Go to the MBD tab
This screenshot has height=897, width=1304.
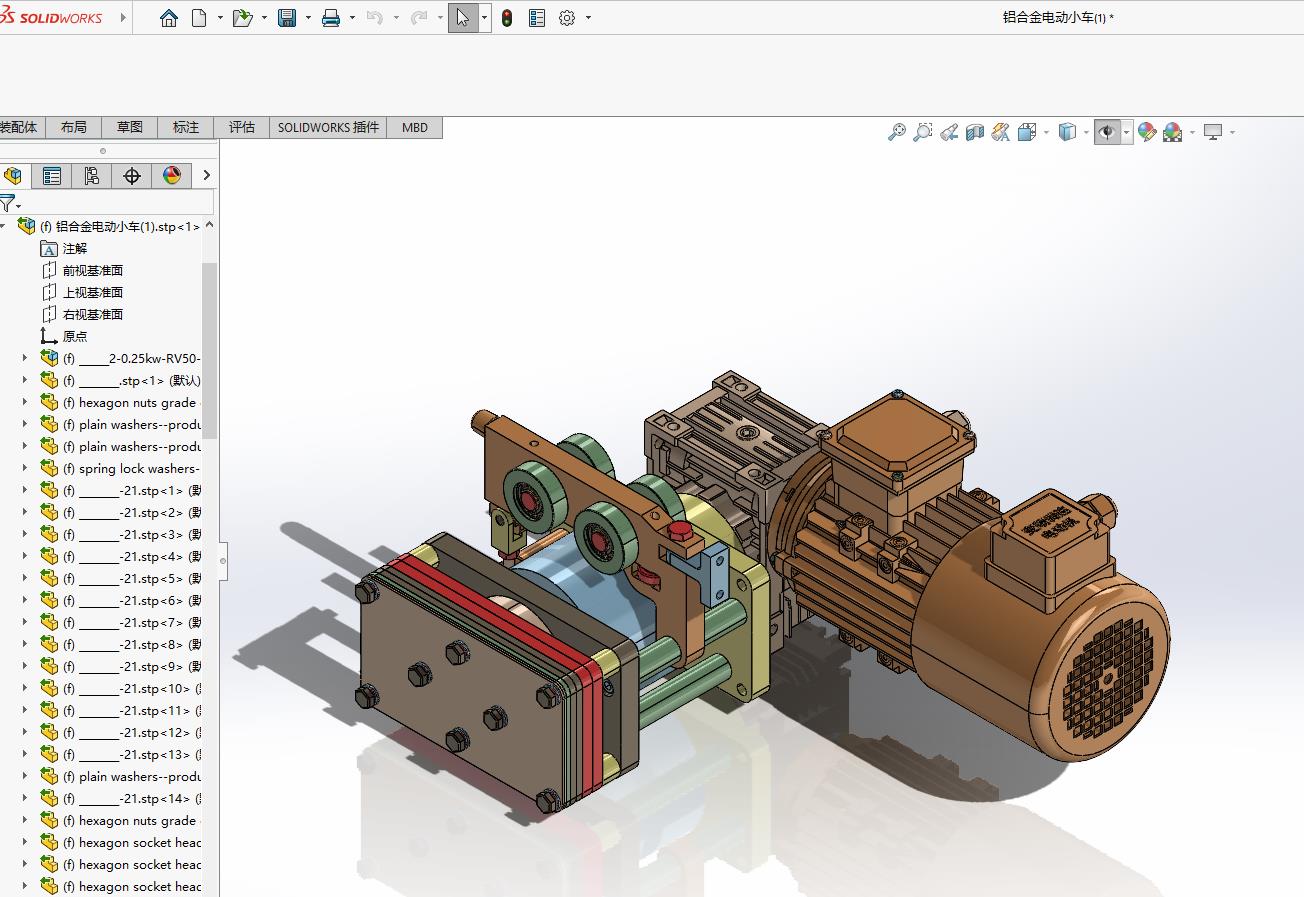click(x=415, y=127)
